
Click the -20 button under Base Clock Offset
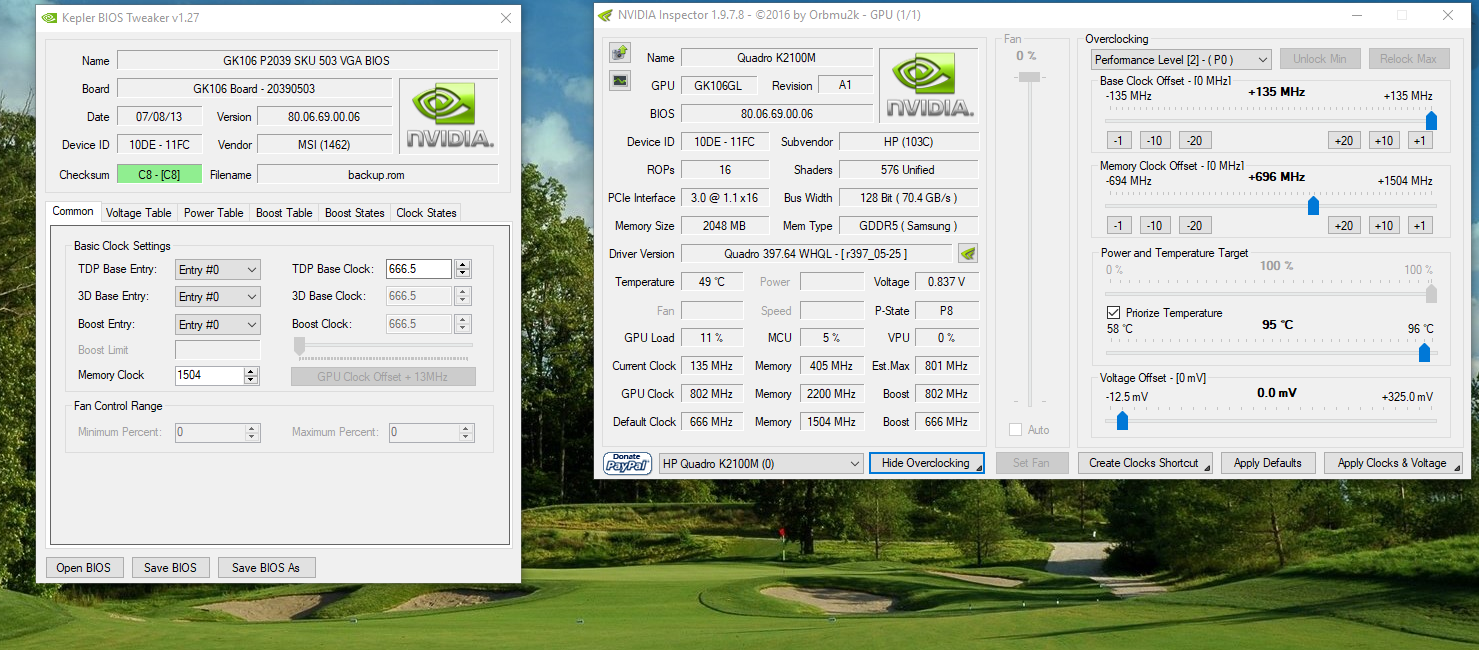point(1195,141)
